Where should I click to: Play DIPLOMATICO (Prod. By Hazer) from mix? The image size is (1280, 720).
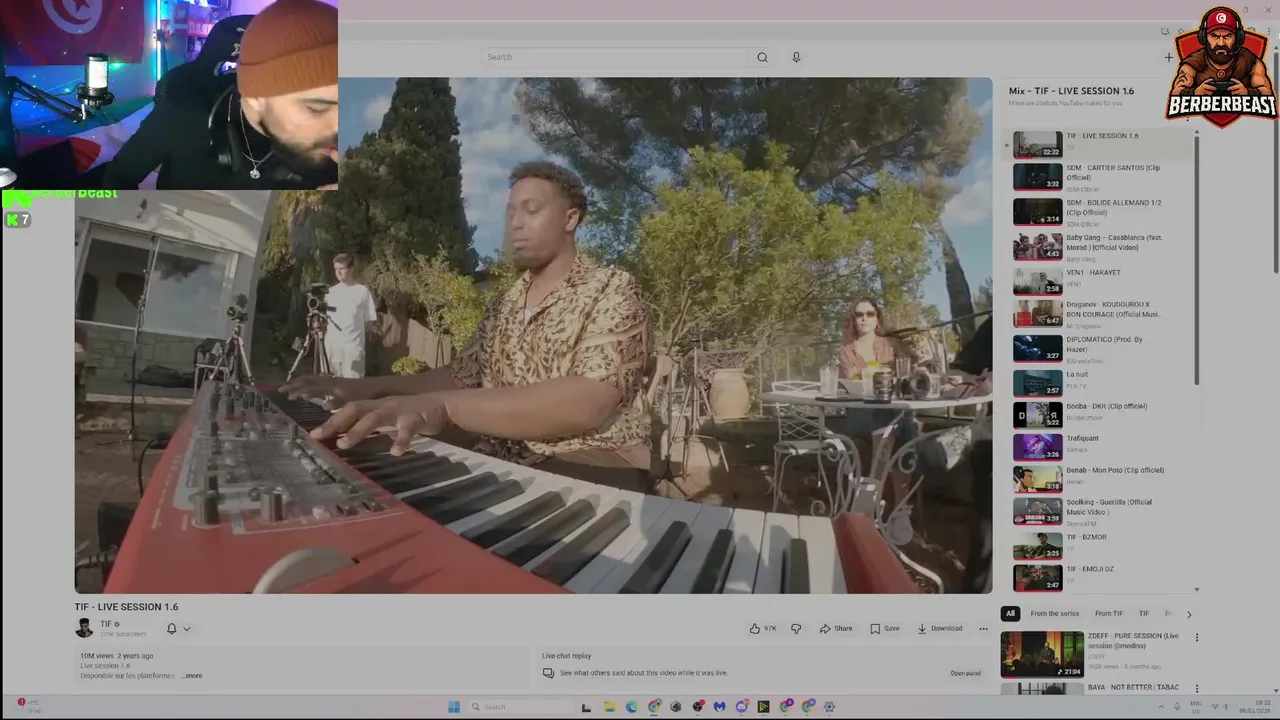click(x=1100, y=348)
